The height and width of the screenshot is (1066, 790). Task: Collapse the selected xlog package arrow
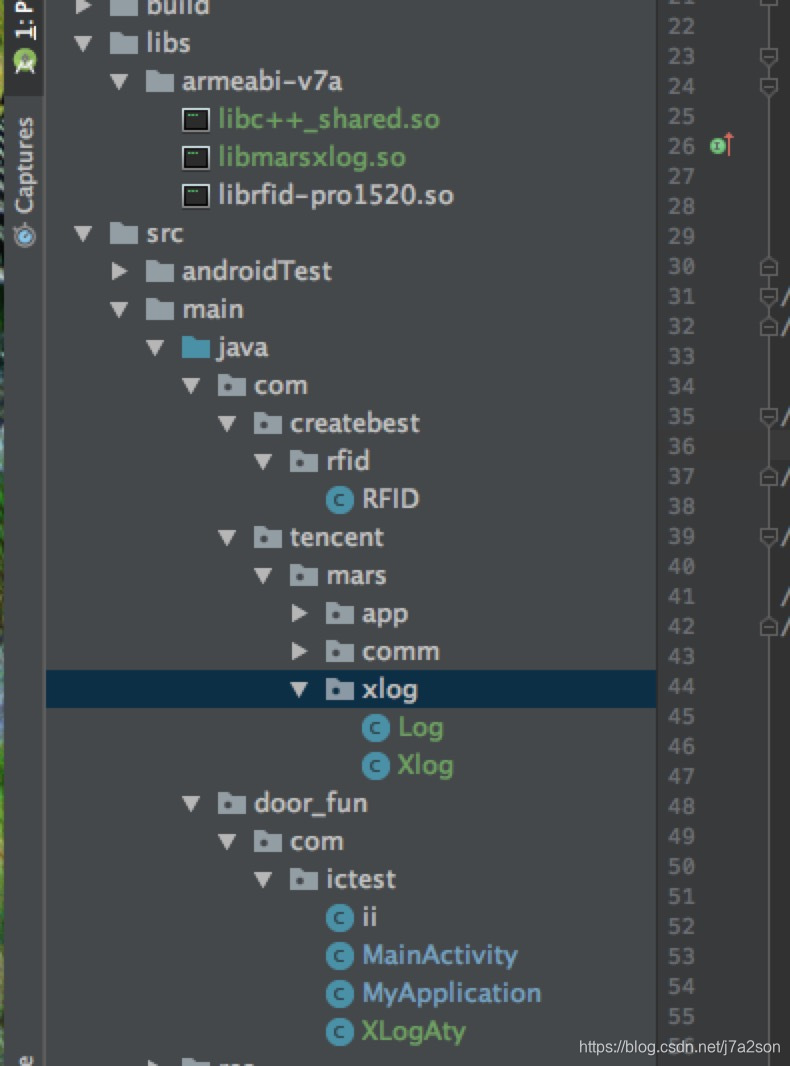[299, 689]
